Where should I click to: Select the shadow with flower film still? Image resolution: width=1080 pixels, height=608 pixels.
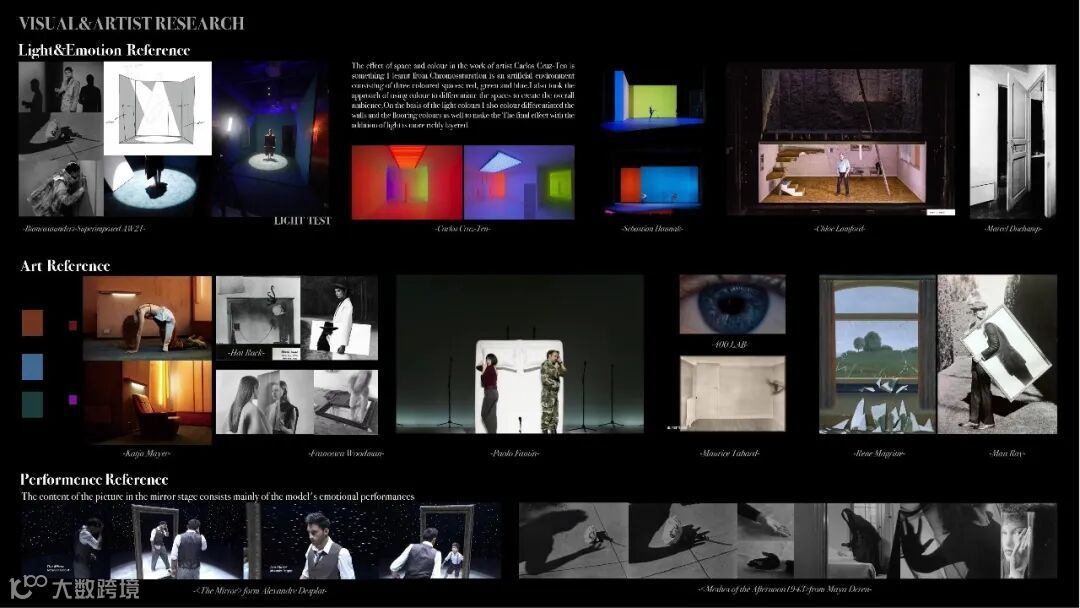click(x=574, y=541)
